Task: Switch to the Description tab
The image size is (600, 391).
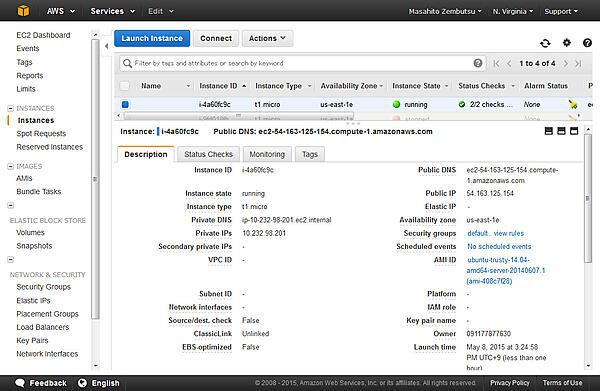Action: click(x=146, y=154)
